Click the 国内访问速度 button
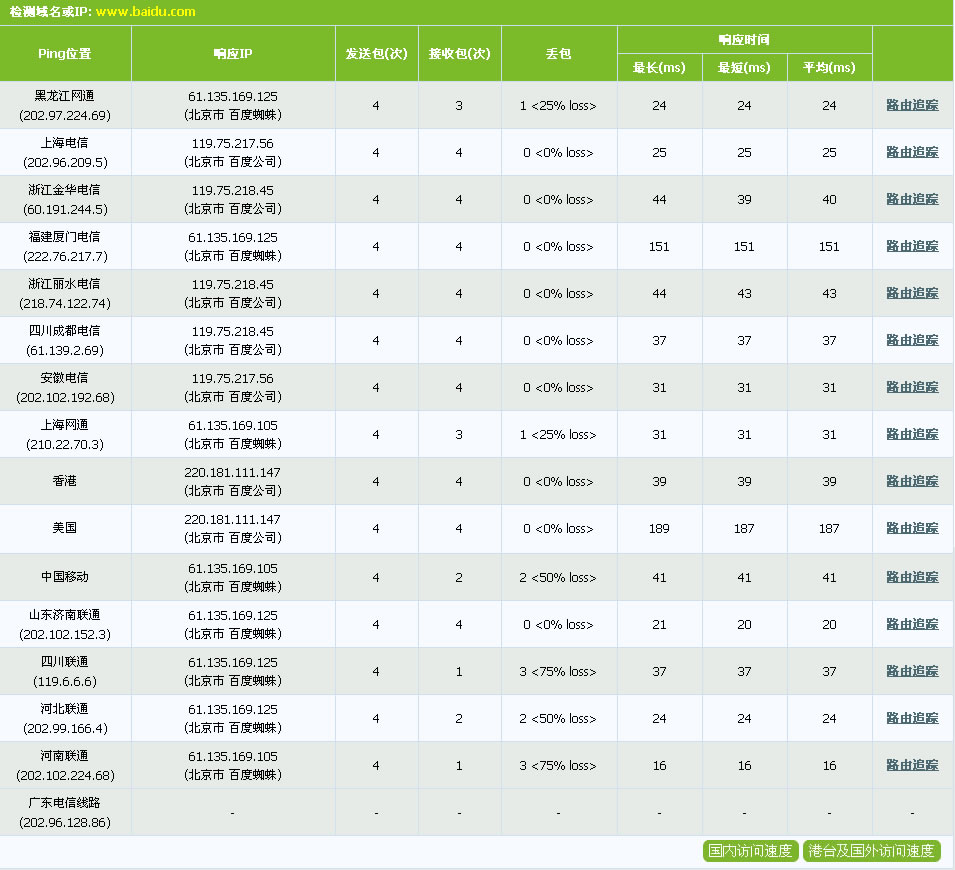 (750, 851)
